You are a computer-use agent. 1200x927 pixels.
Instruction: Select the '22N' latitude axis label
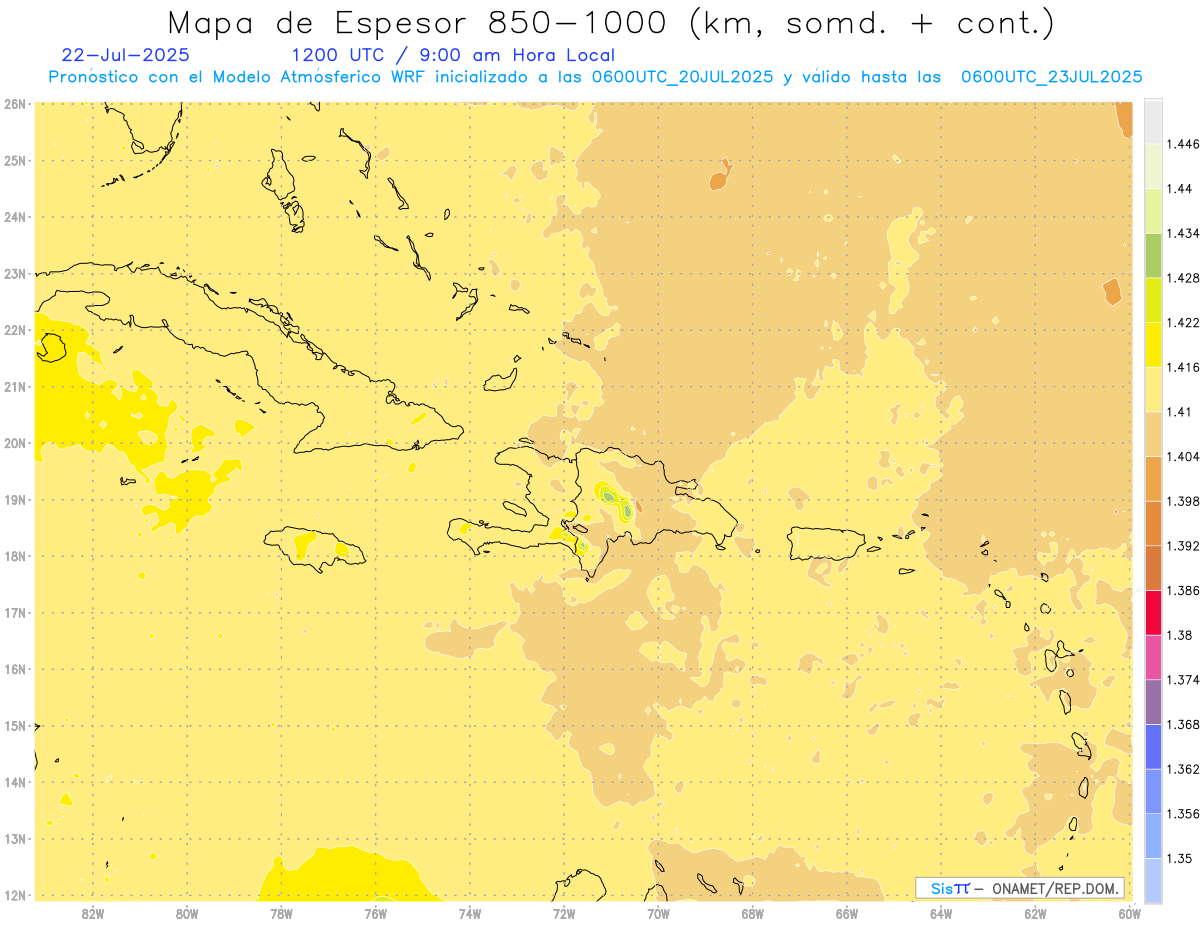14,330
